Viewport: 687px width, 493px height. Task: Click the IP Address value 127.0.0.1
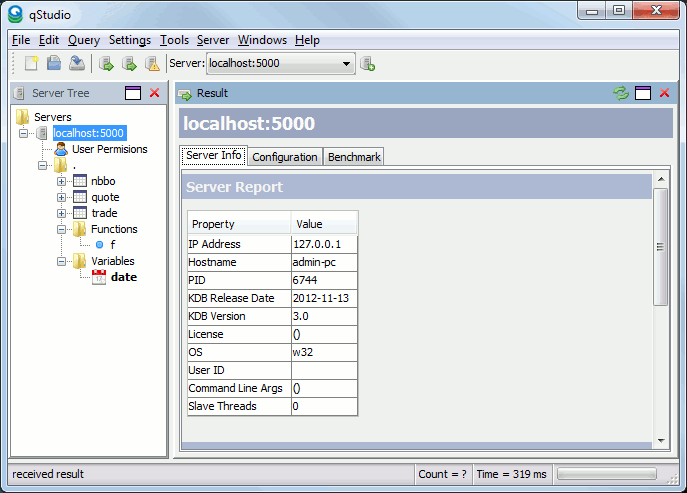point(325,244)
